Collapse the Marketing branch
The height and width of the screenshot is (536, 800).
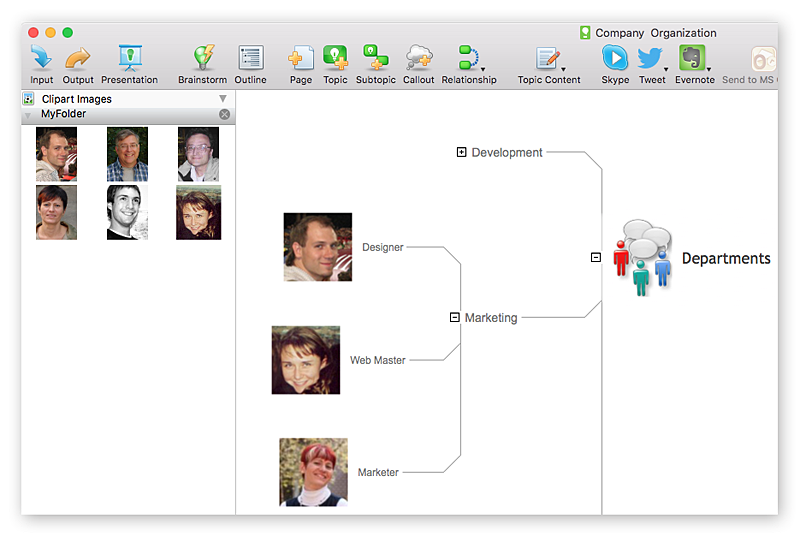click(x=455, y=317)
